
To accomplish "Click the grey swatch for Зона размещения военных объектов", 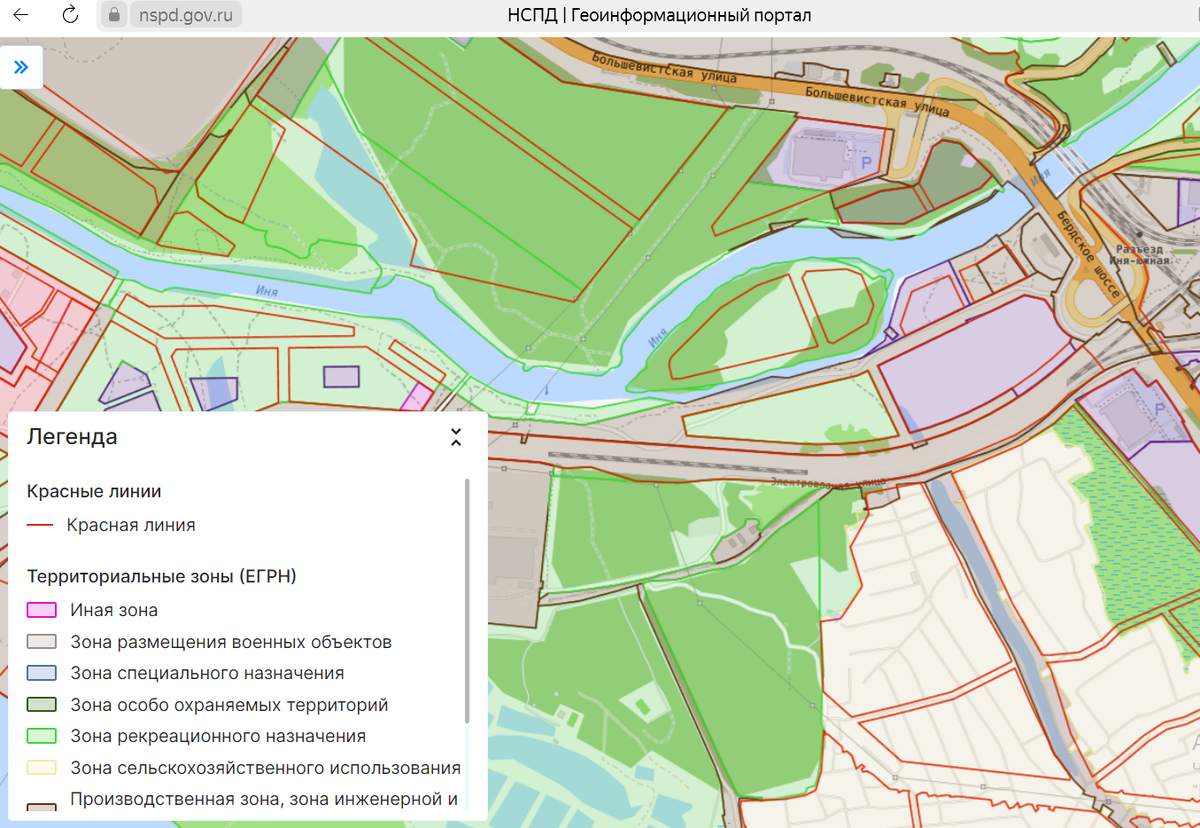I will [x=41, y=642].
